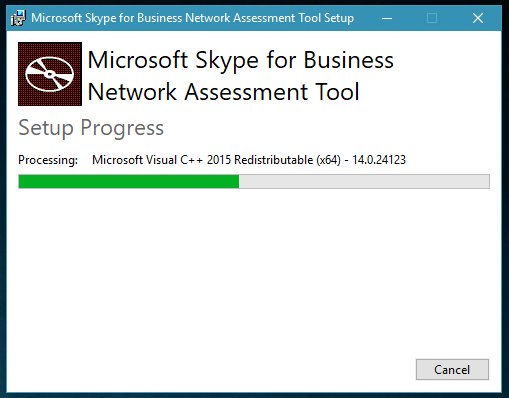Close the setup window with X
This screenshot has height=398, width=509.
pos(478,18)
